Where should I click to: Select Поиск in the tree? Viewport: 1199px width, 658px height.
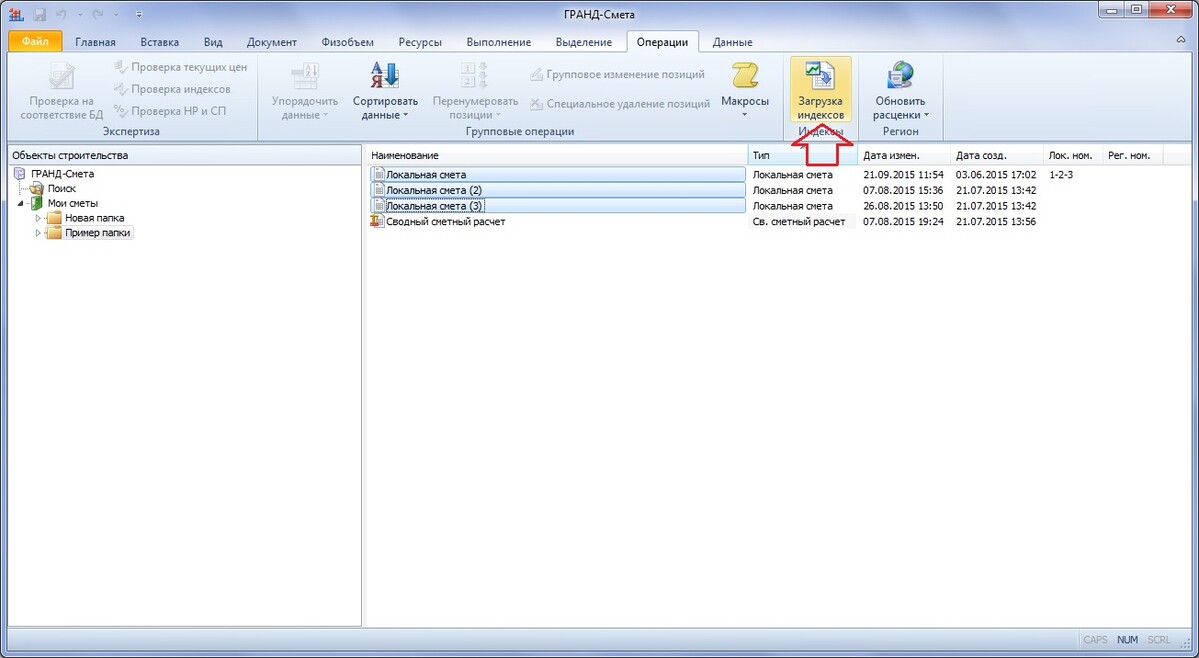(x=62, y=189)
